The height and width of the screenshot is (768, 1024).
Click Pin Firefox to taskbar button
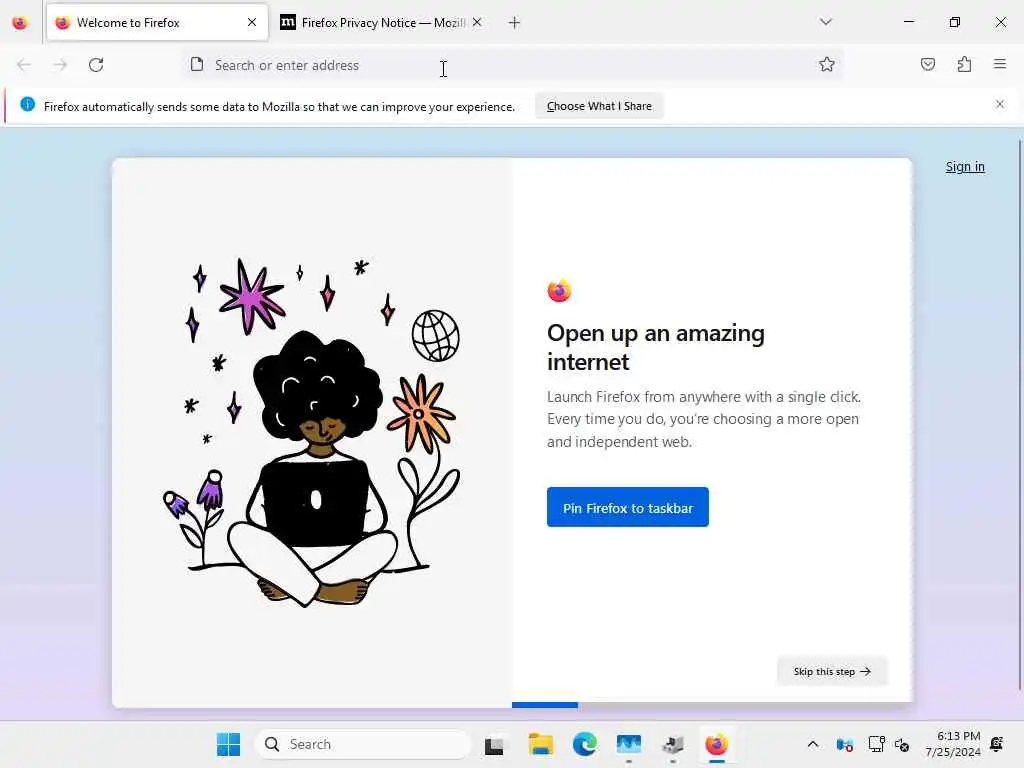coord(628,507)
